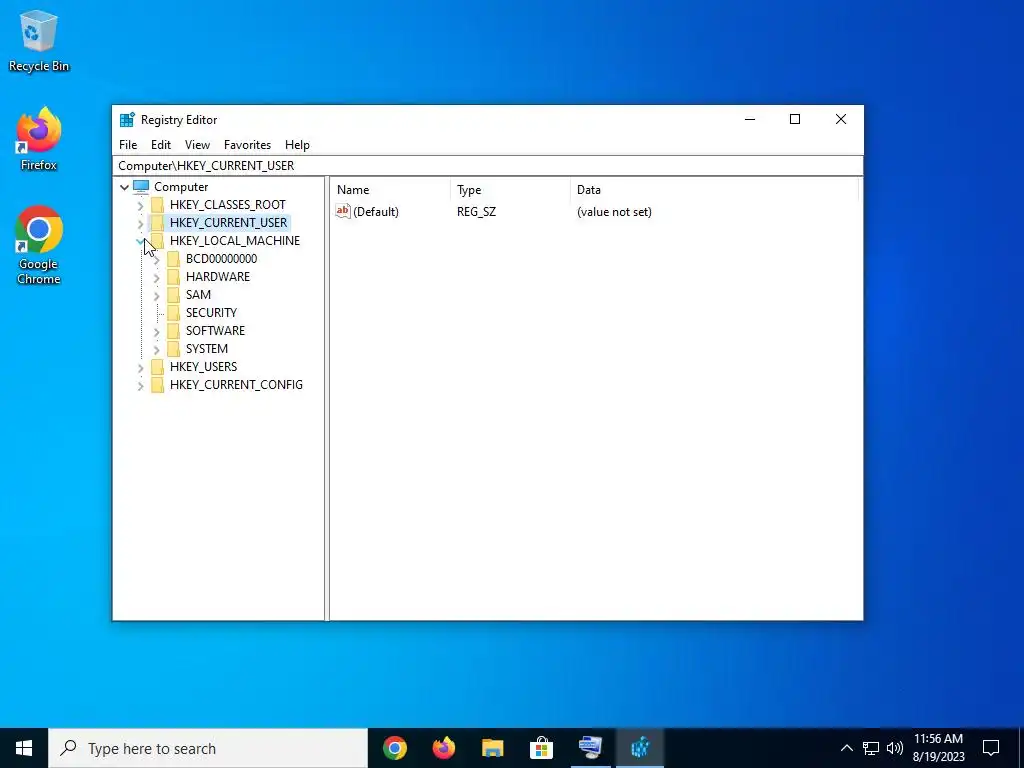1024x768 pixels.
Task: Click the HARDWARE folder icon
Action: 173,277
